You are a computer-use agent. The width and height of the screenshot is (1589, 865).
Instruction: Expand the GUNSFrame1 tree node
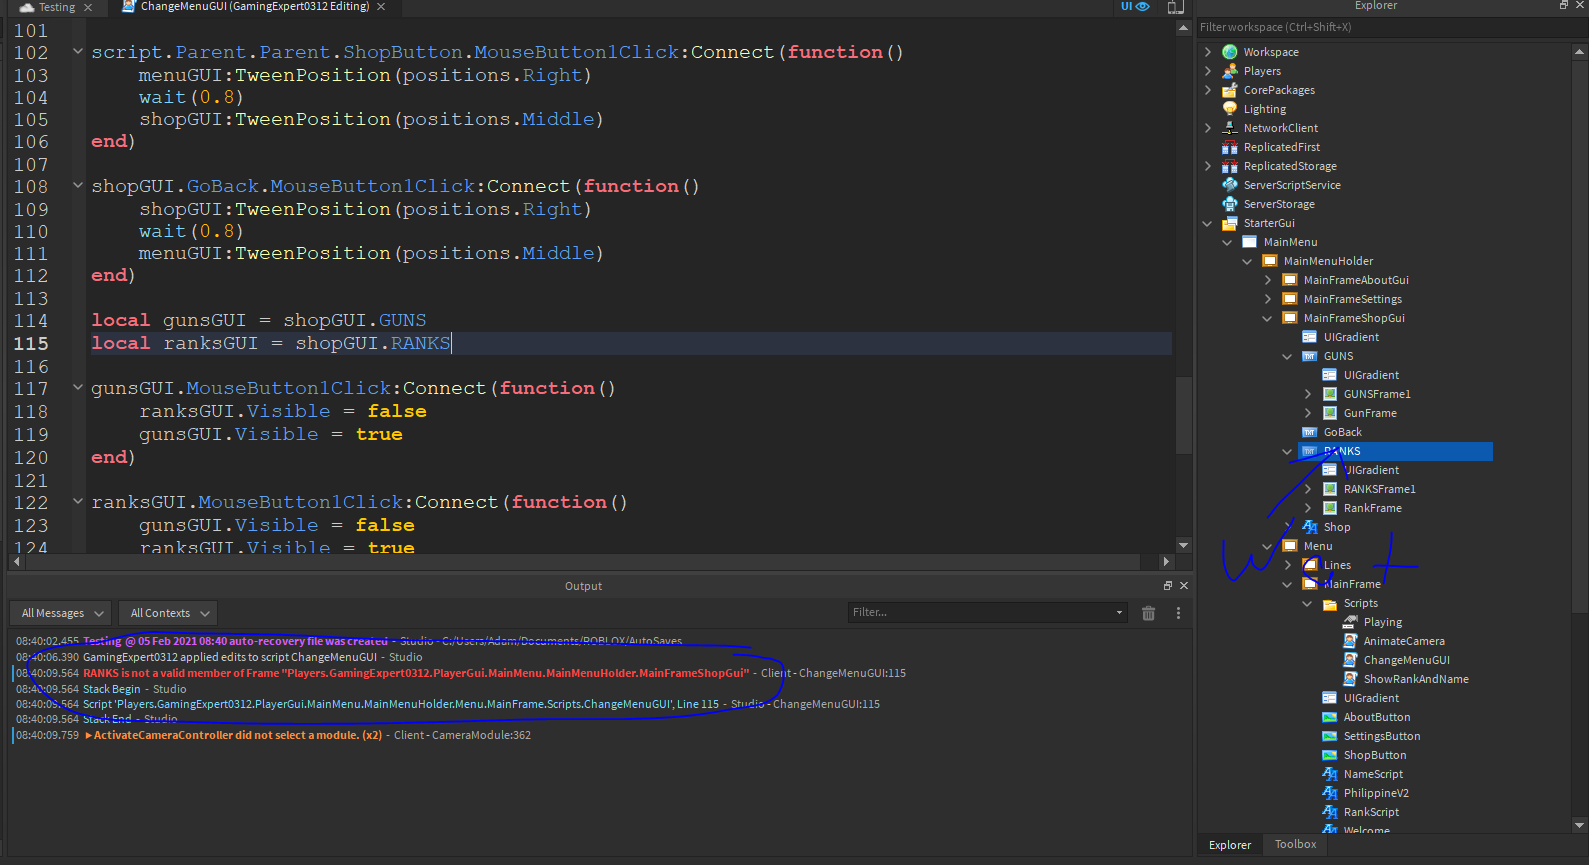click(x=1308, y=394)
